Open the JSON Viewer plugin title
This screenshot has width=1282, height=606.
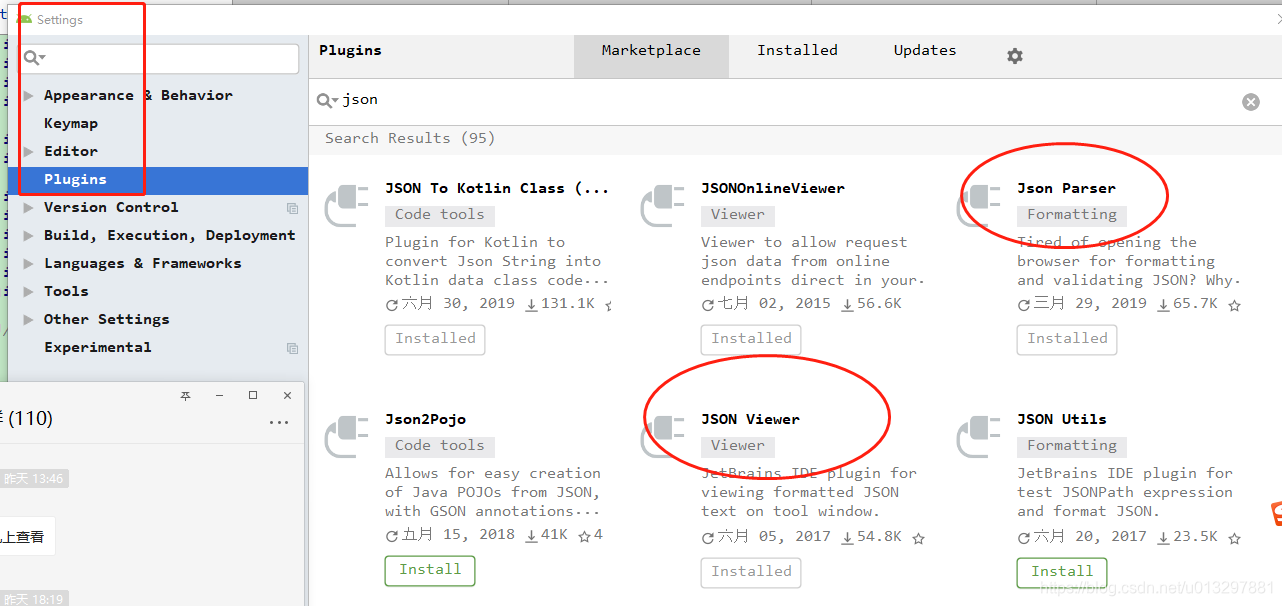pyautogui.click(x=750, y=419)
